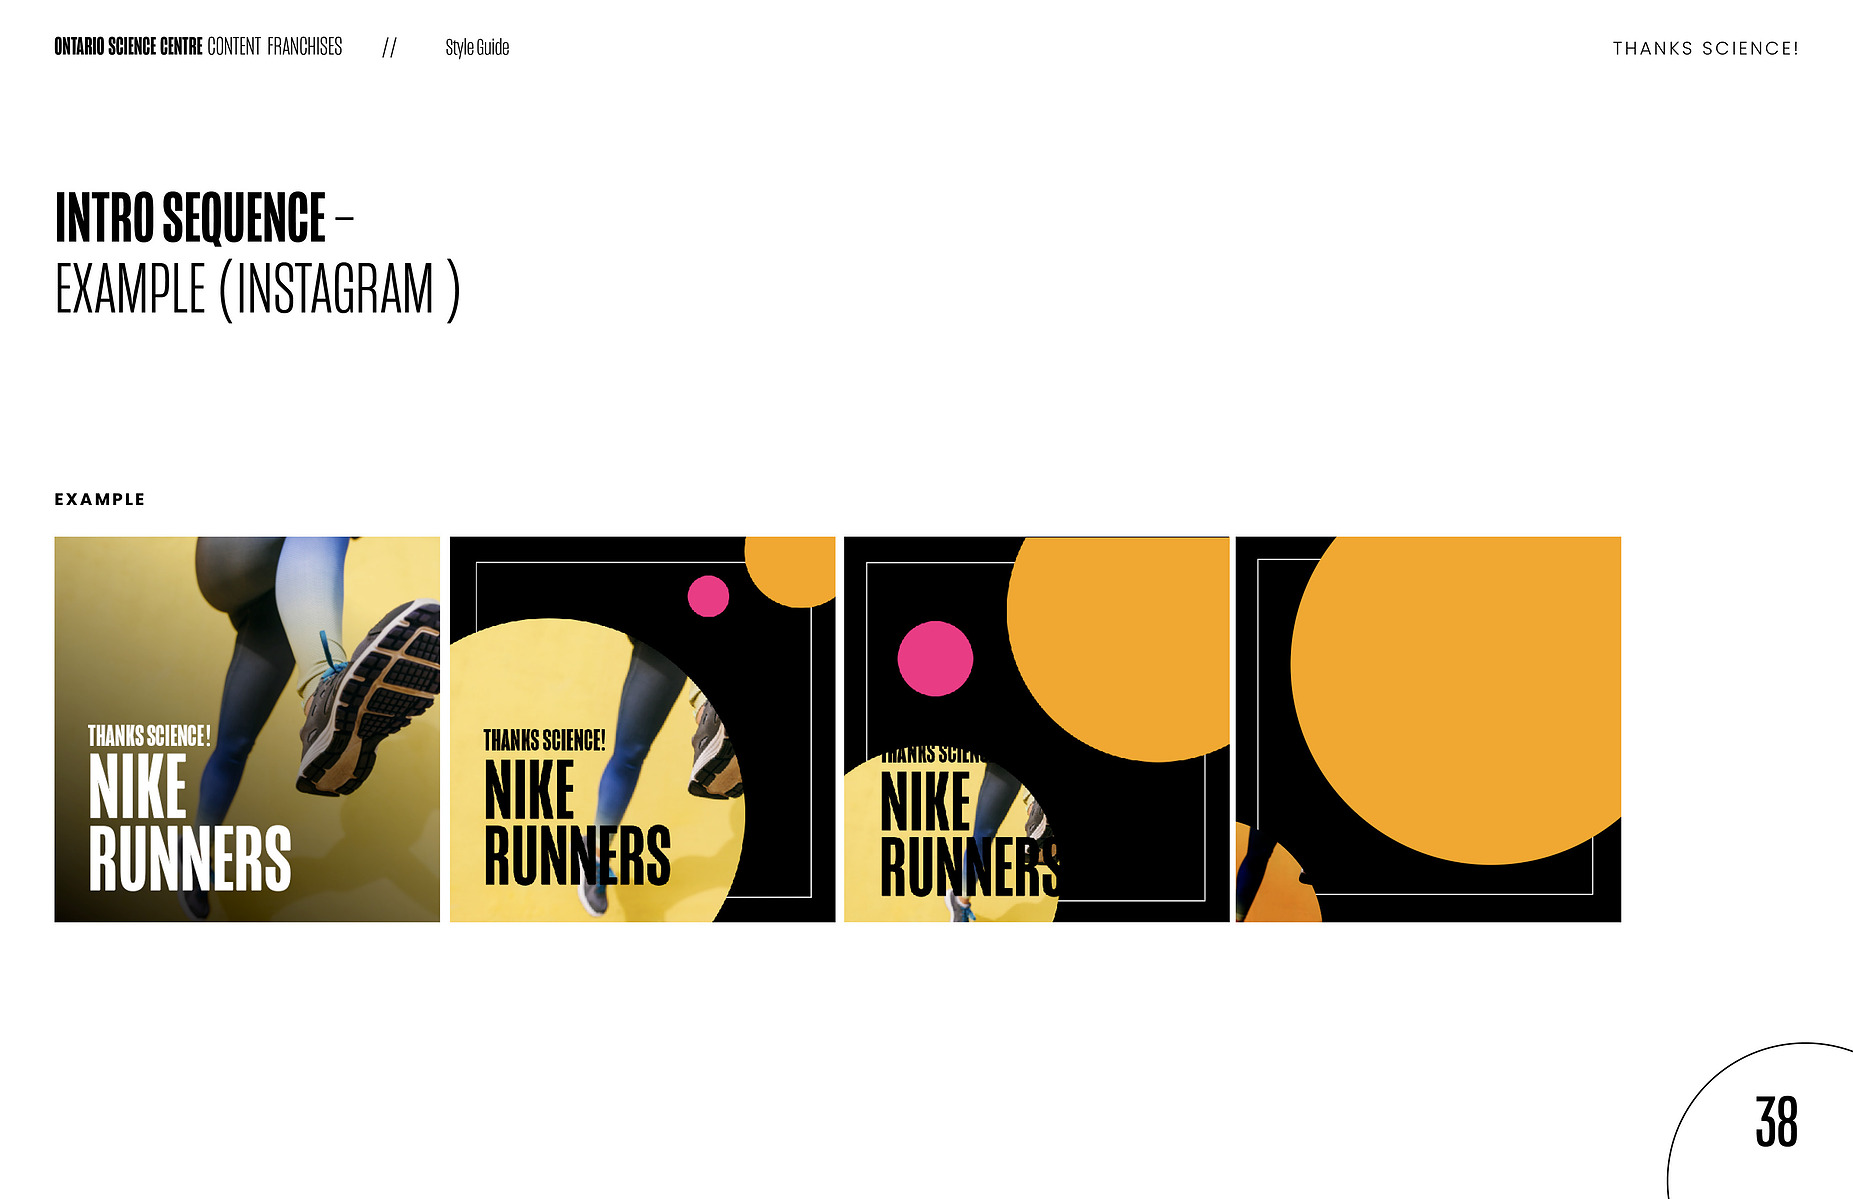
Task: Open the fourth frame with large orange circle
Action: 1428,729
